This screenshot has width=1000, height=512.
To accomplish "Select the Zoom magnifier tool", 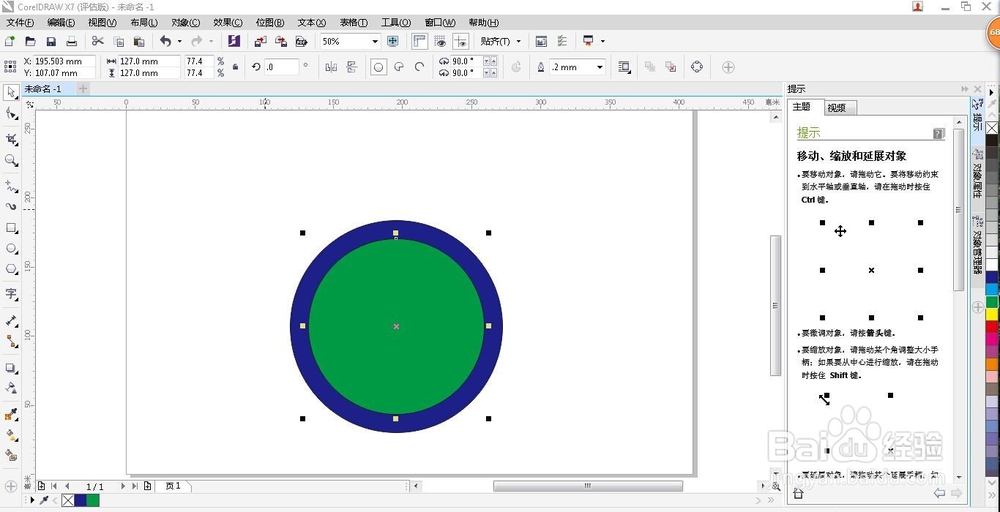I will 11,160.
